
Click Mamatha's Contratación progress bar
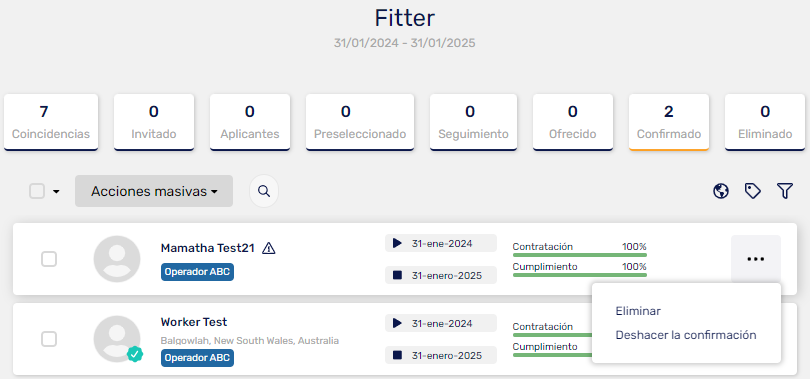coord(580,255)
